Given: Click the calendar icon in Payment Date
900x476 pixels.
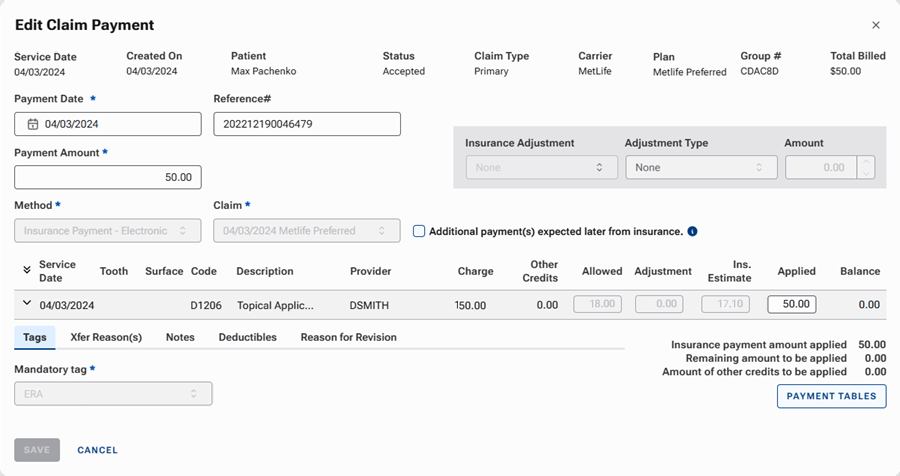Looking at the screenshot, I should 33,124.
